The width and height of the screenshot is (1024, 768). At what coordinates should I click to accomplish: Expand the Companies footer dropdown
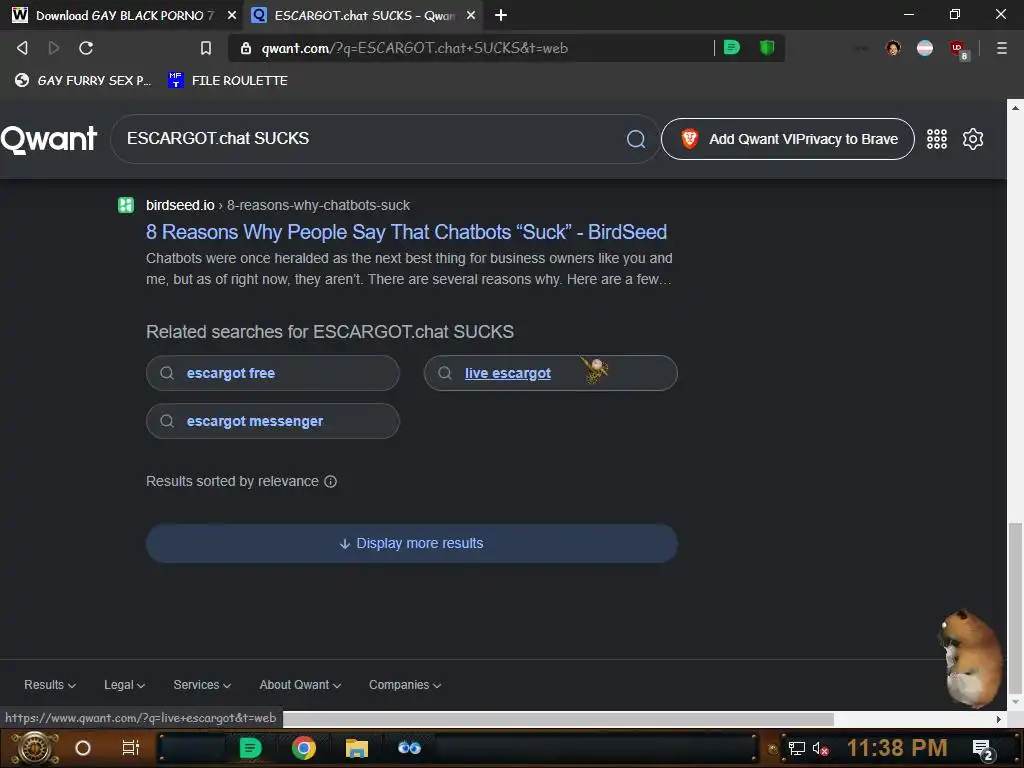coord(405,684)
